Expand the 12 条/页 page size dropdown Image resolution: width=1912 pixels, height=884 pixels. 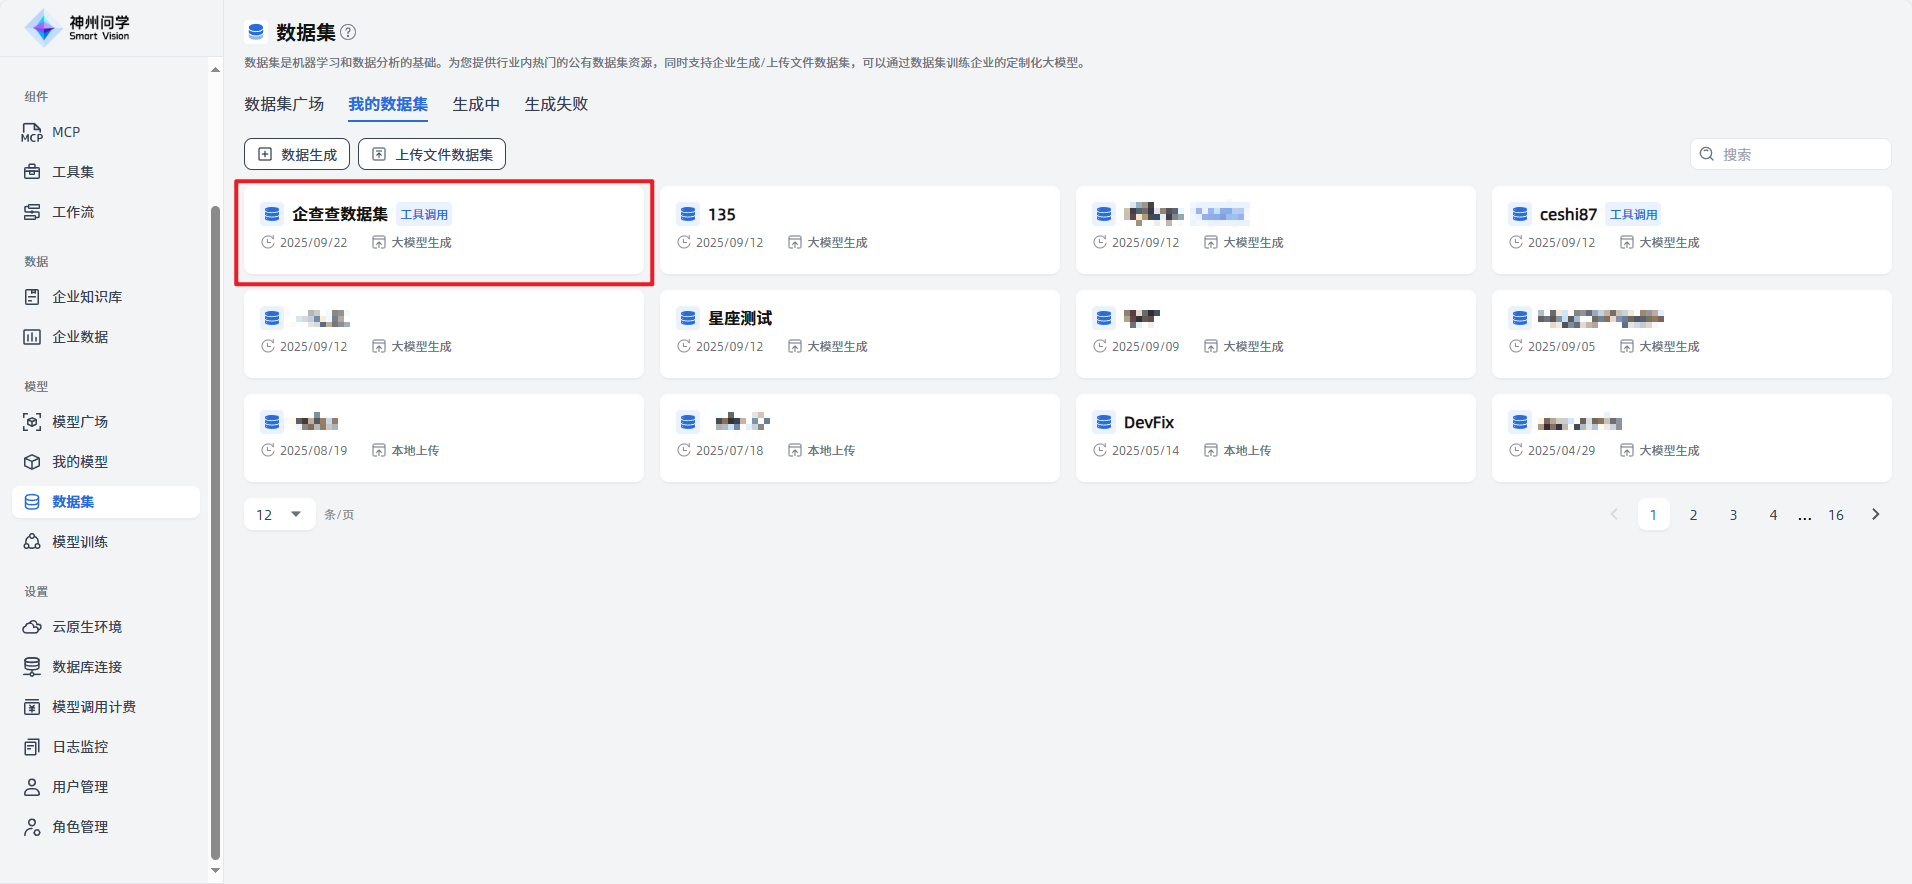point(279,515)
